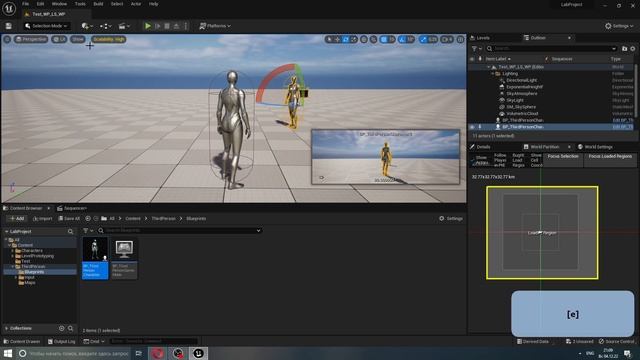
Task: Click the Search Blueprints input field
Action: [x=179, y=231]
